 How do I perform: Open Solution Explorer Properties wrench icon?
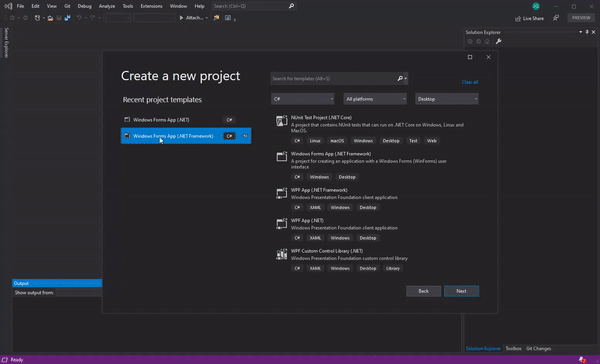click(498, 41)
